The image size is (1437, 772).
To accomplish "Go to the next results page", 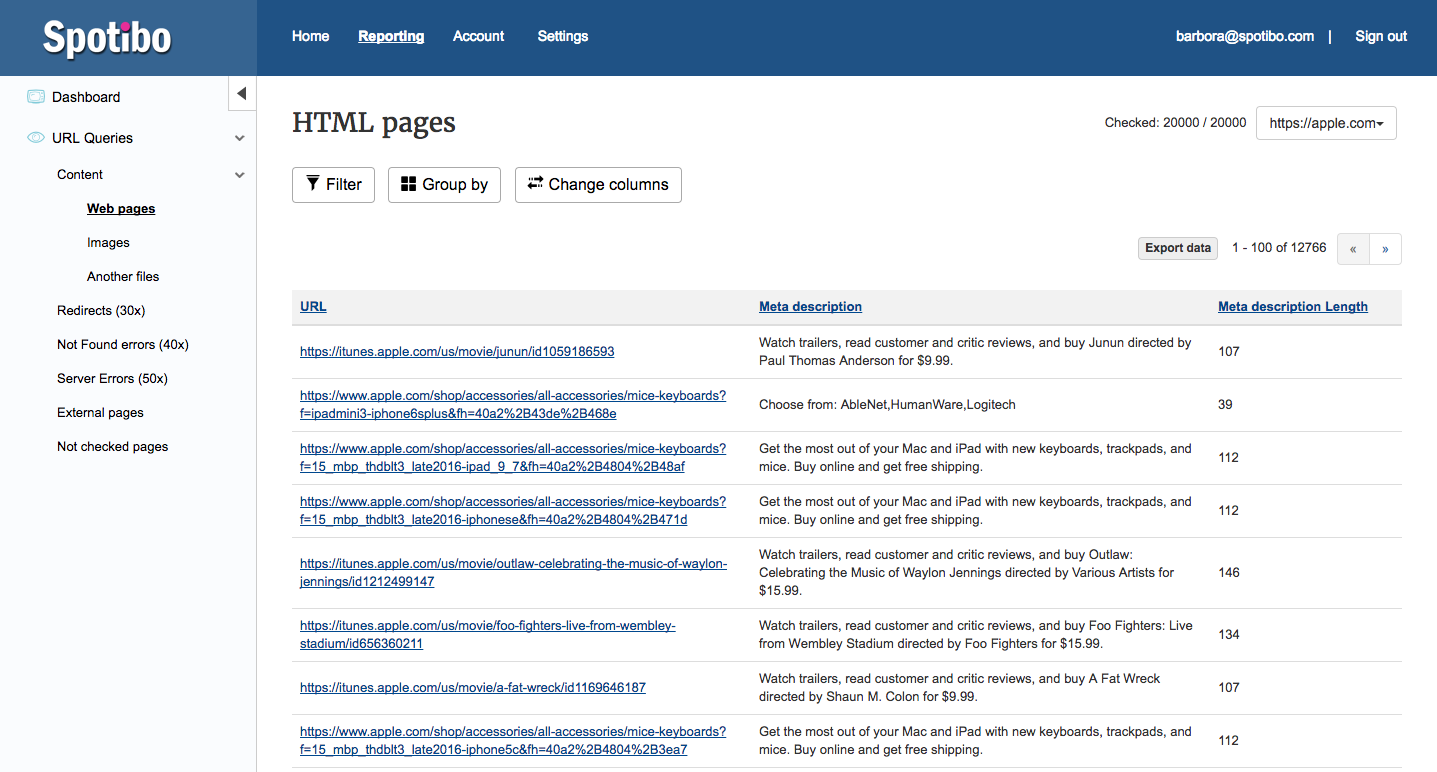I will [1385, 249].
